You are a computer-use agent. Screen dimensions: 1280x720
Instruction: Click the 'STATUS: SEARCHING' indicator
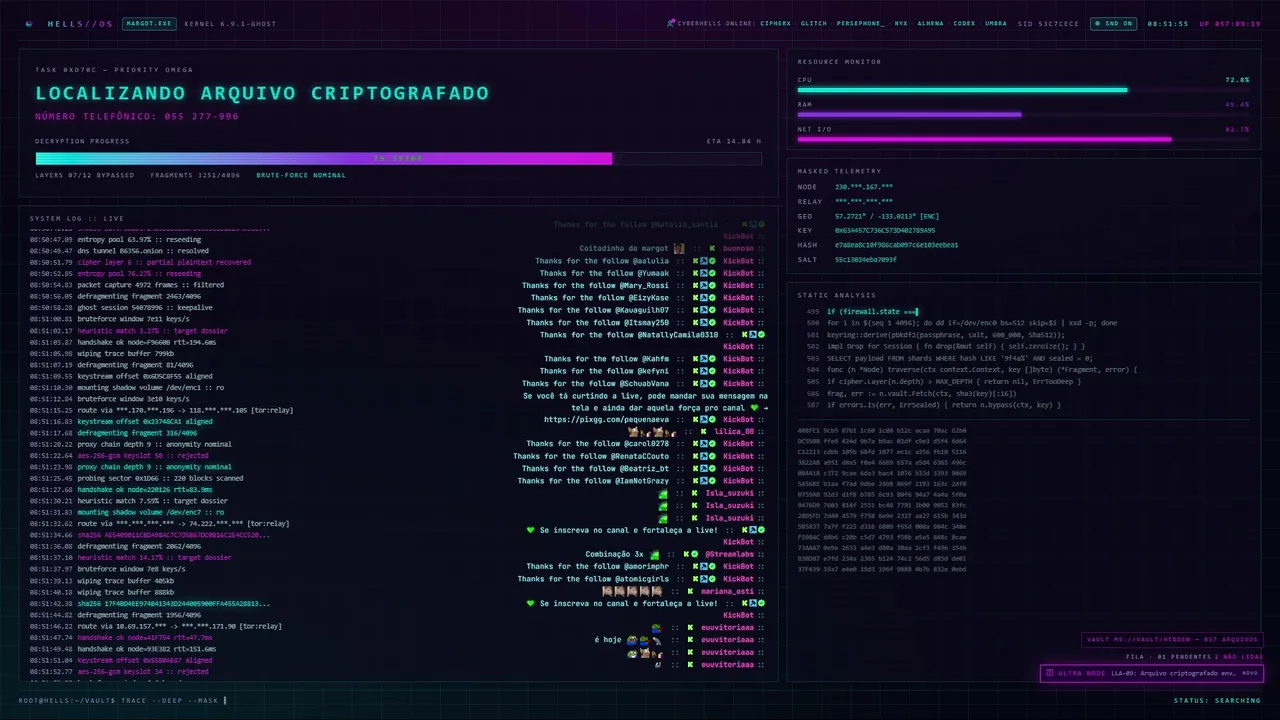coord(1217,700)
